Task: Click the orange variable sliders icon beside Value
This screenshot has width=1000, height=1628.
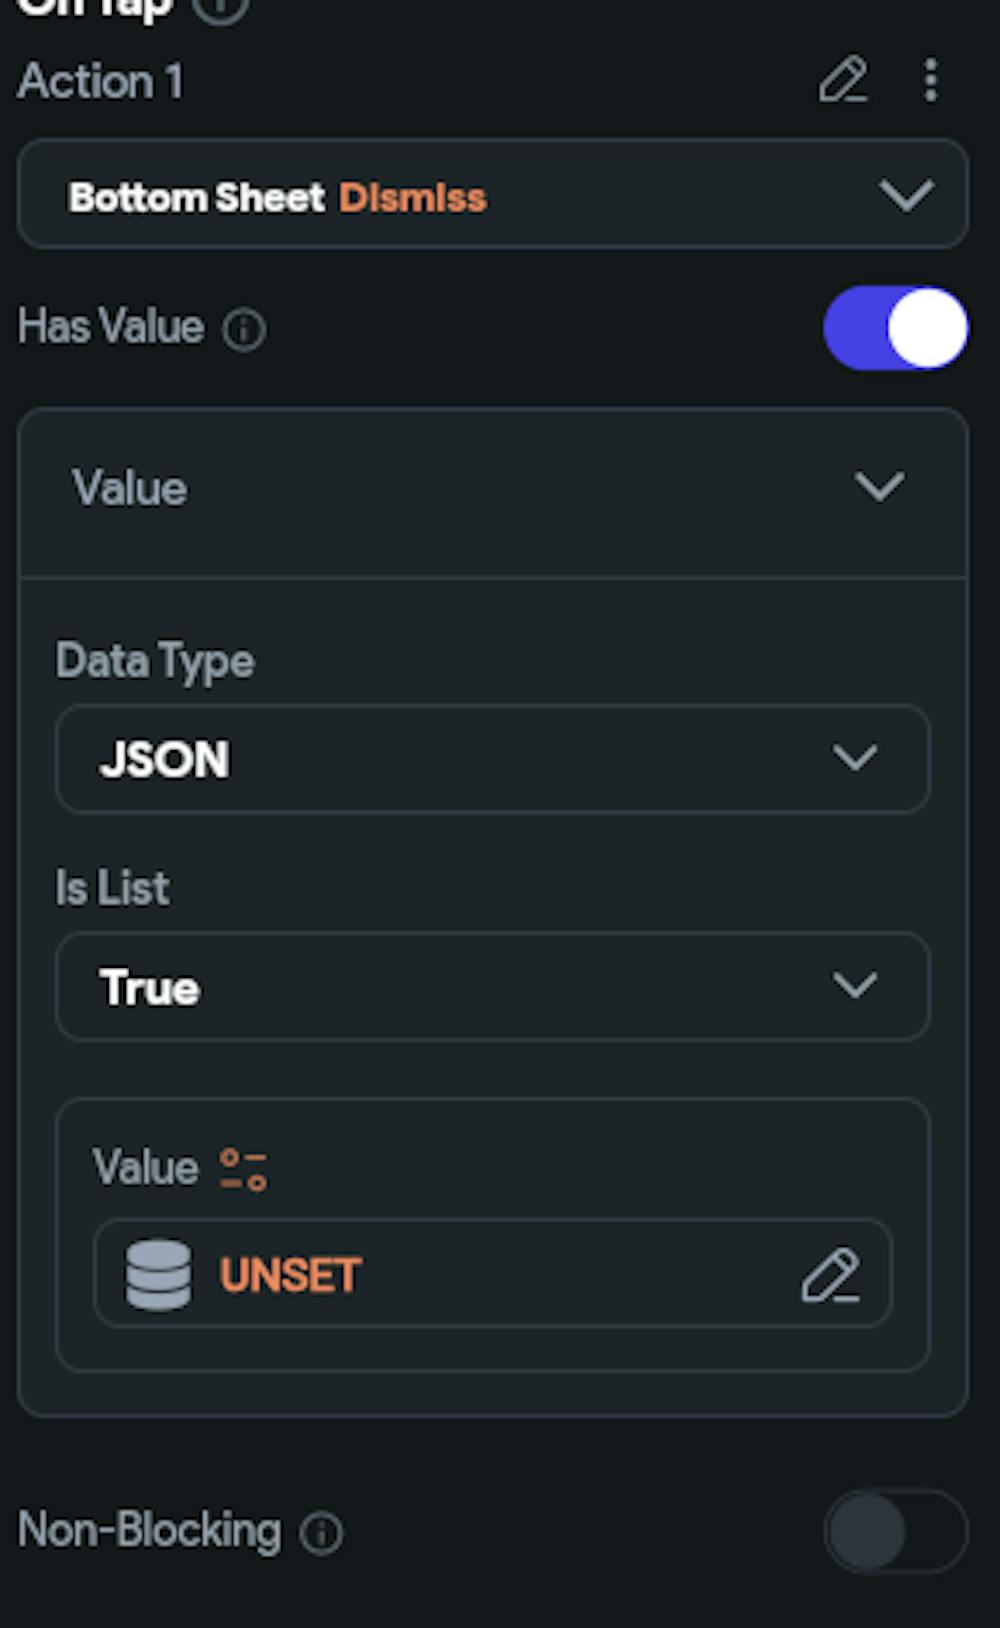Action: pyautogui.click(x=243, y=1169)
